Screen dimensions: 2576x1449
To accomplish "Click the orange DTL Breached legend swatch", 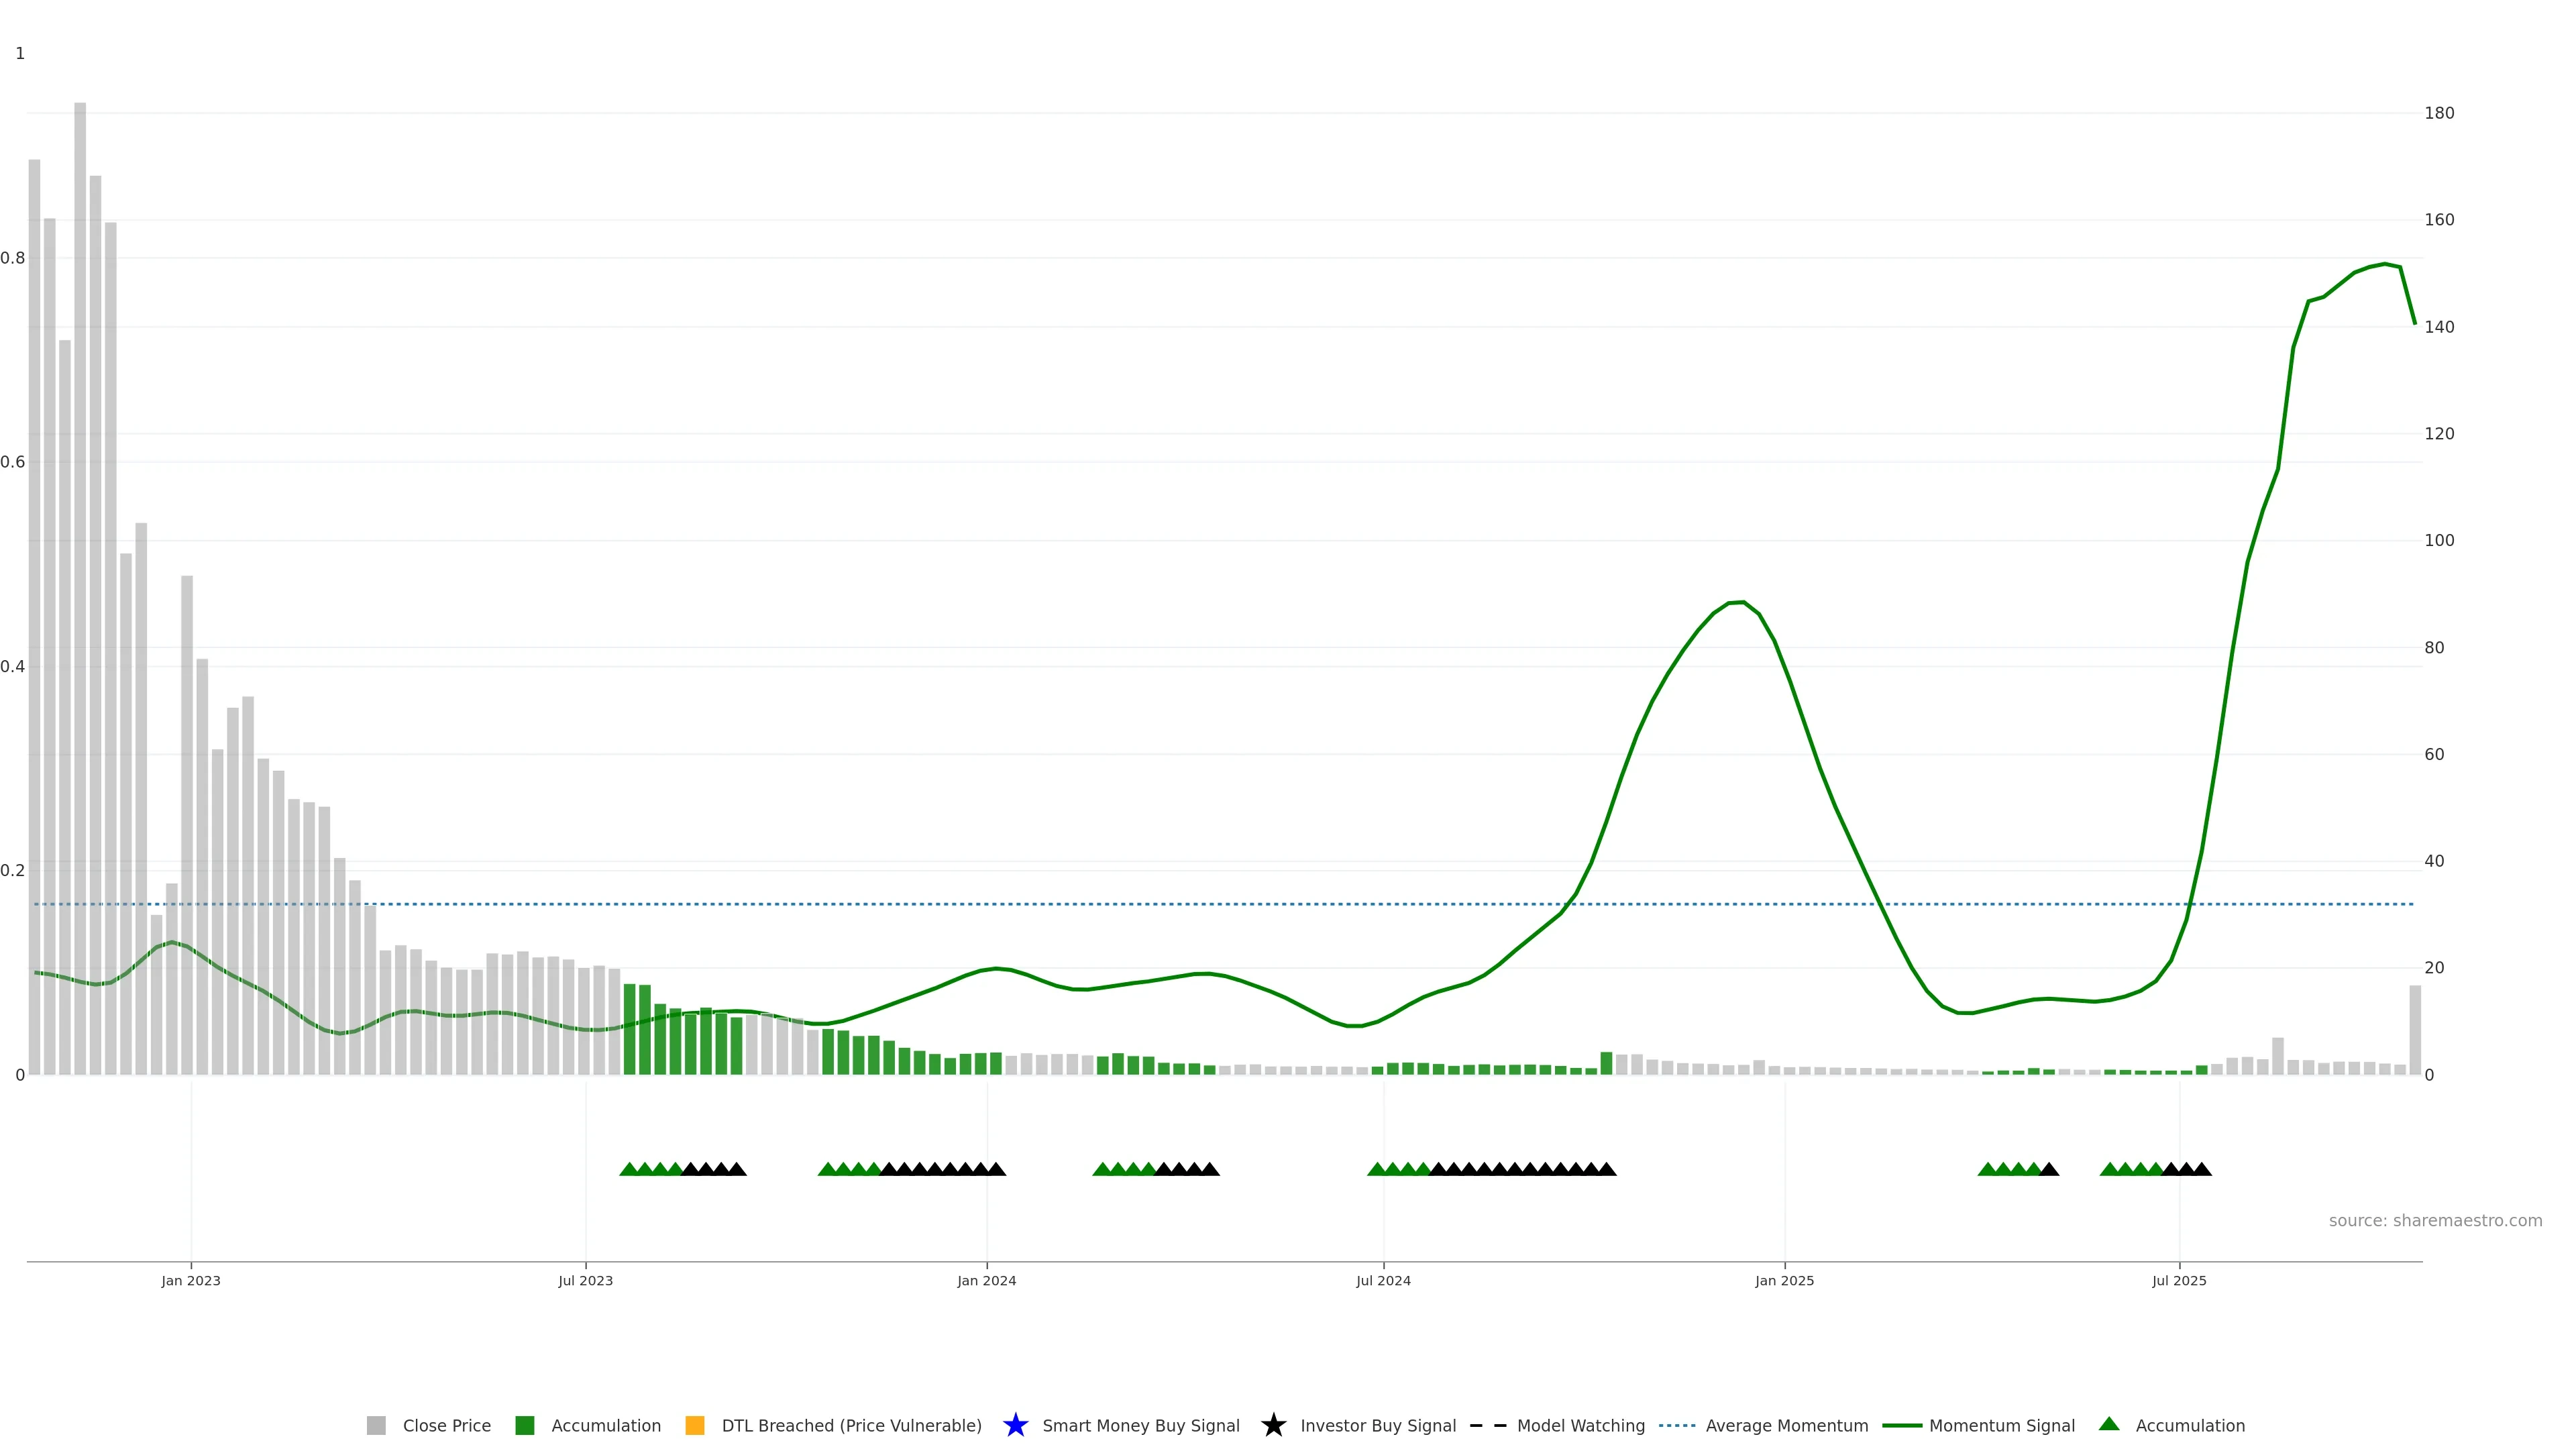I will (695, 1425).
